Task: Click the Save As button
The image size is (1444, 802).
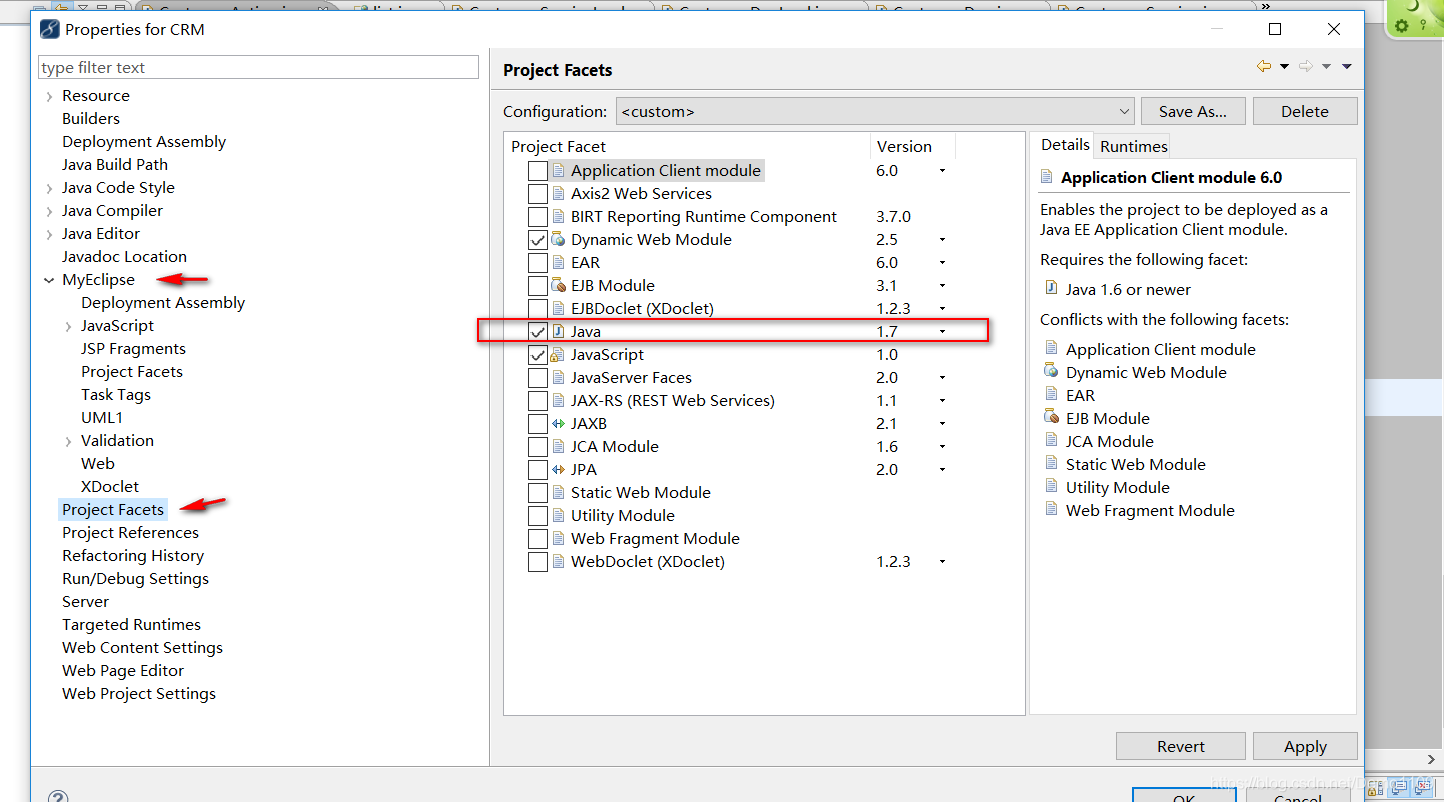Action: pyautogui.click(x=1193, y=111)
